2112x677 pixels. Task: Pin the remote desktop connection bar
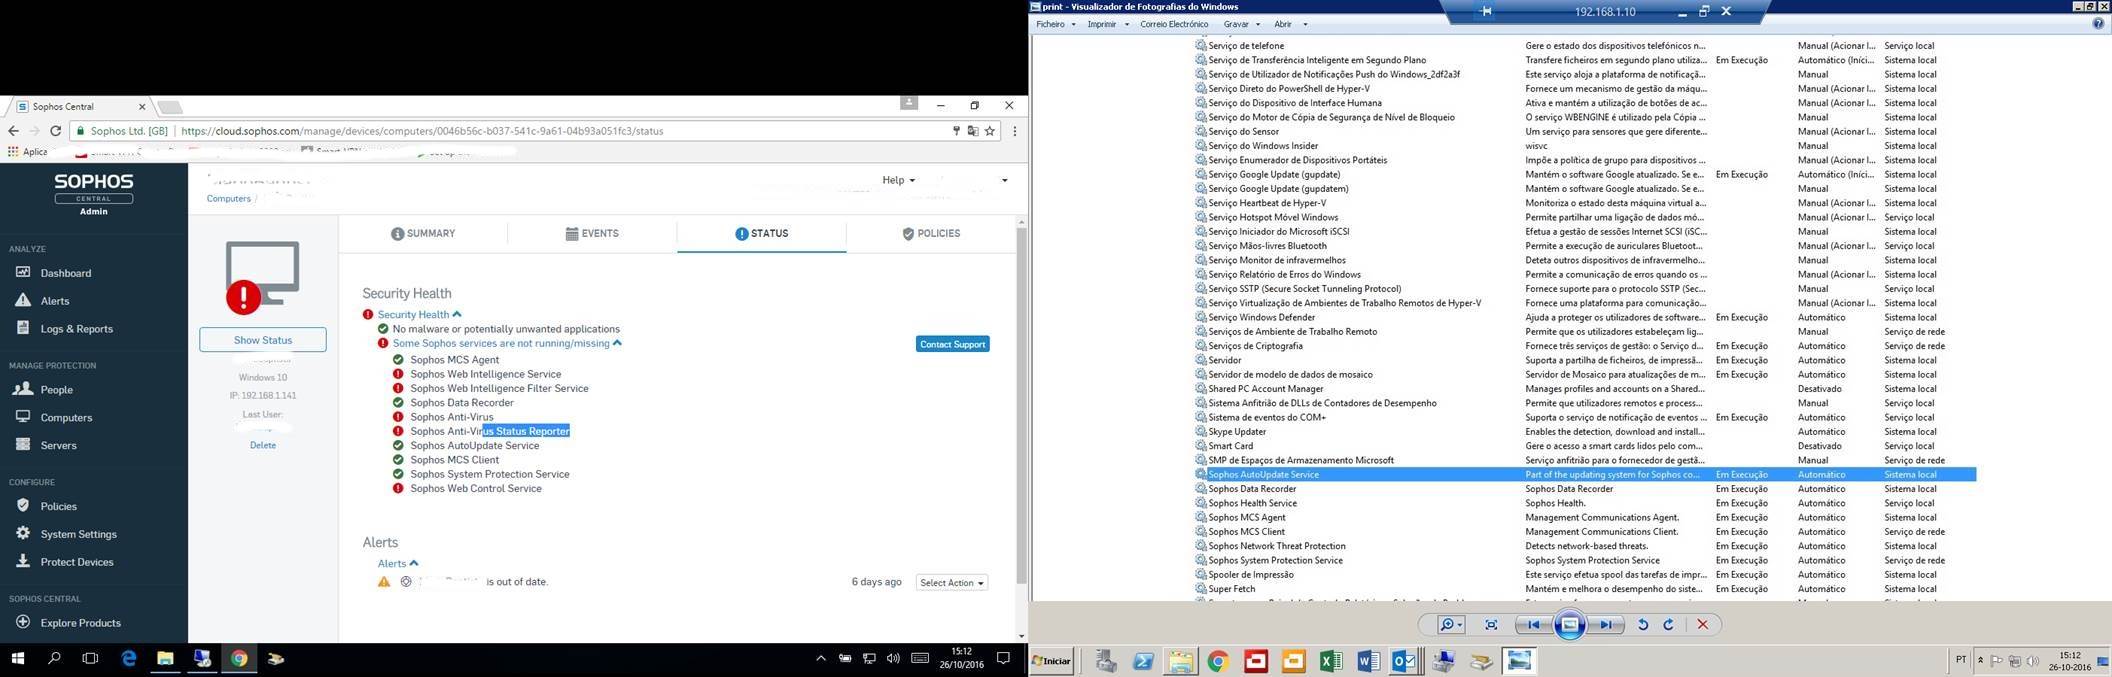(1486, 12)
